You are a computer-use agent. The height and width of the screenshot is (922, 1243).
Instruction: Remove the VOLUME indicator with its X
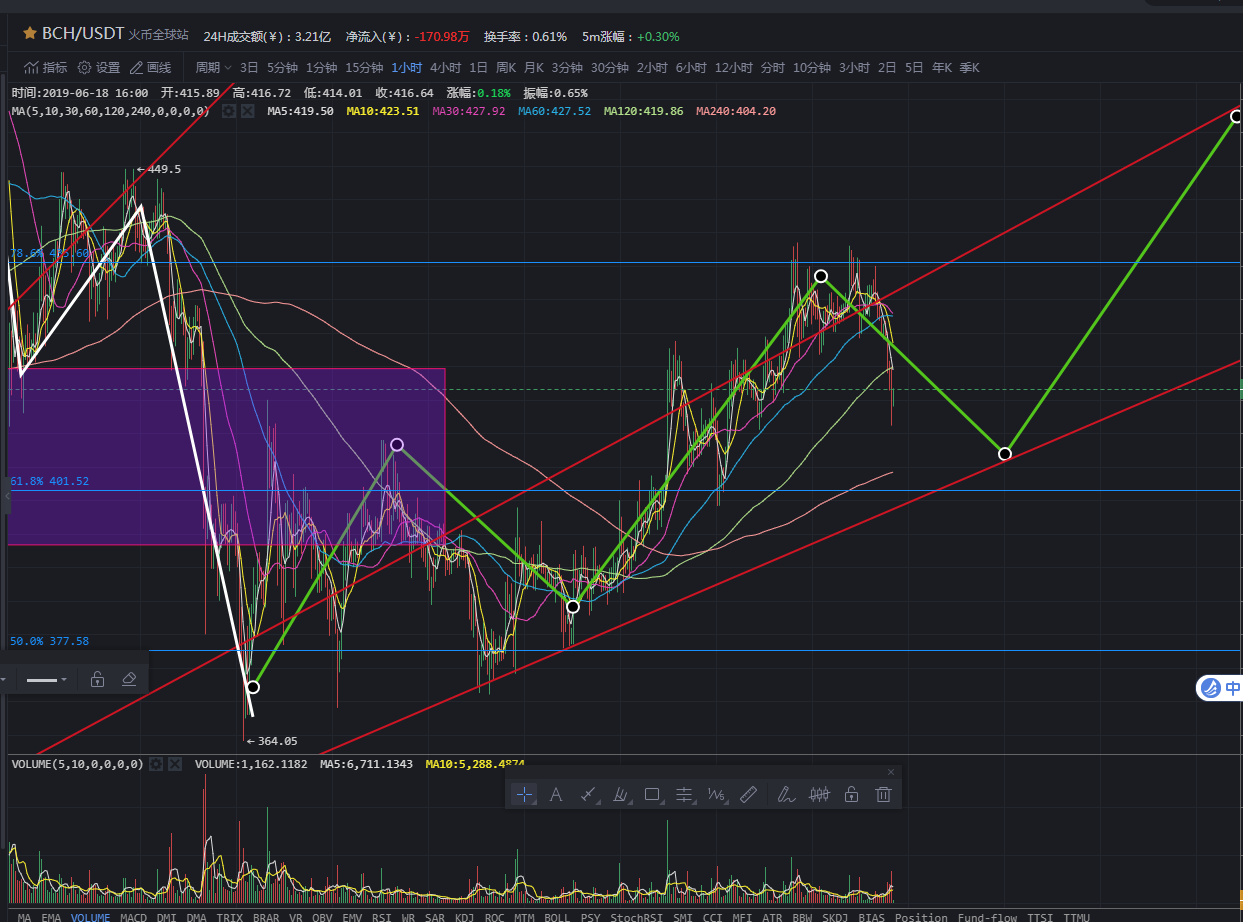175,764
